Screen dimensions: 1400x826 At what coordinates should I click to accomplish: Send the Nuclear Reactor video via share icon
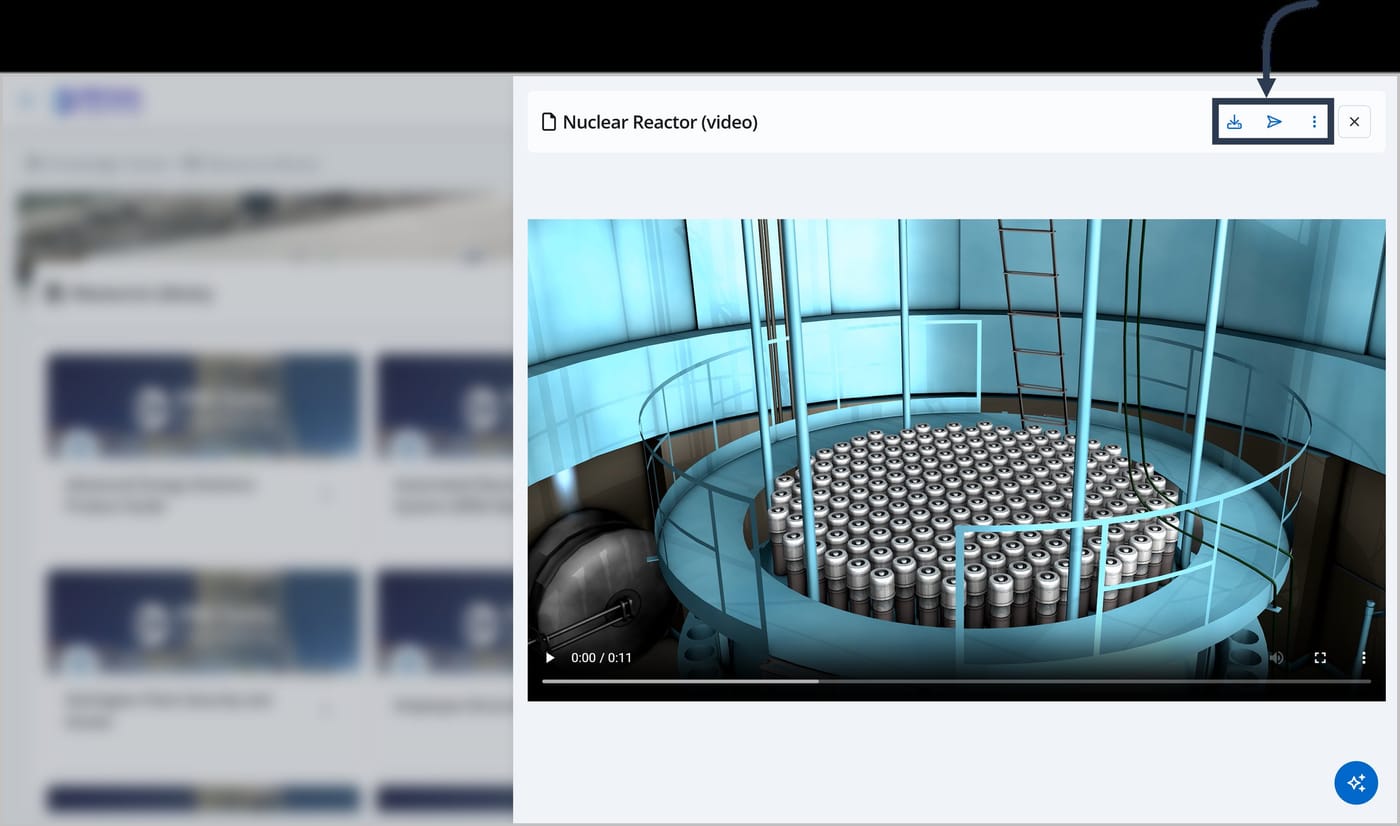(1274, 122)
